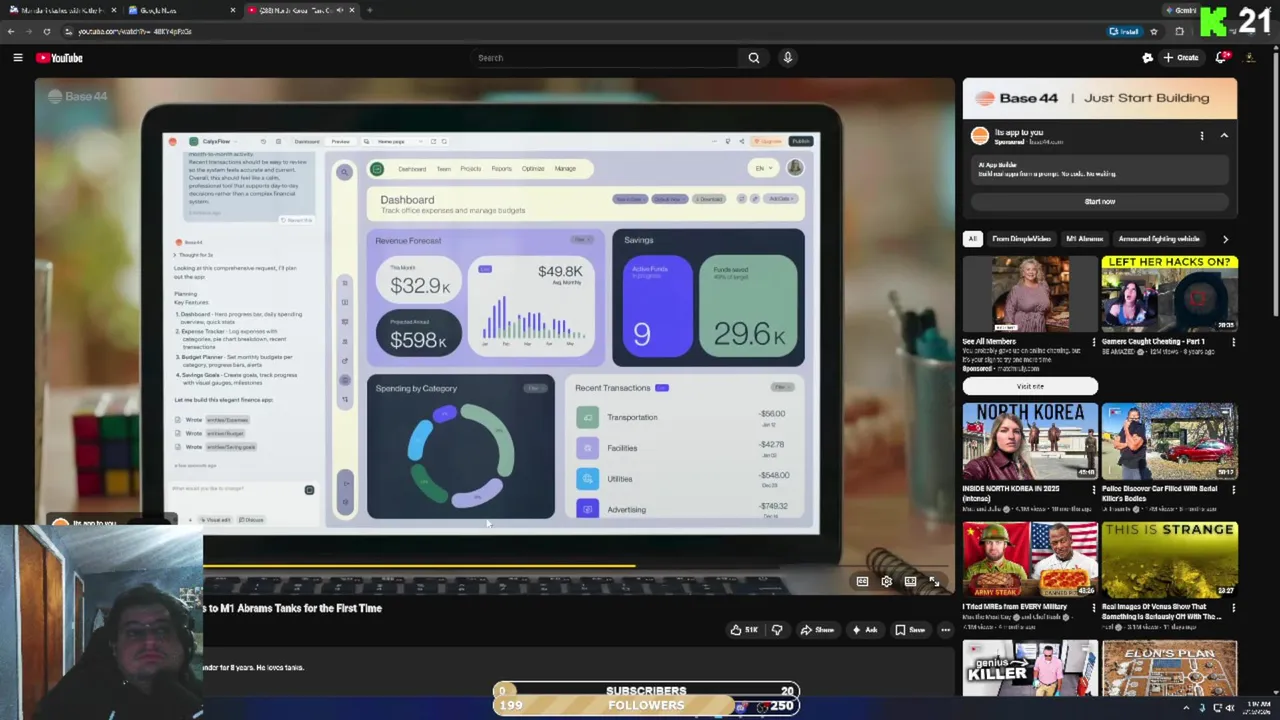
Task: Open the YouTube notifications bell
Action: click(1221, 58)
